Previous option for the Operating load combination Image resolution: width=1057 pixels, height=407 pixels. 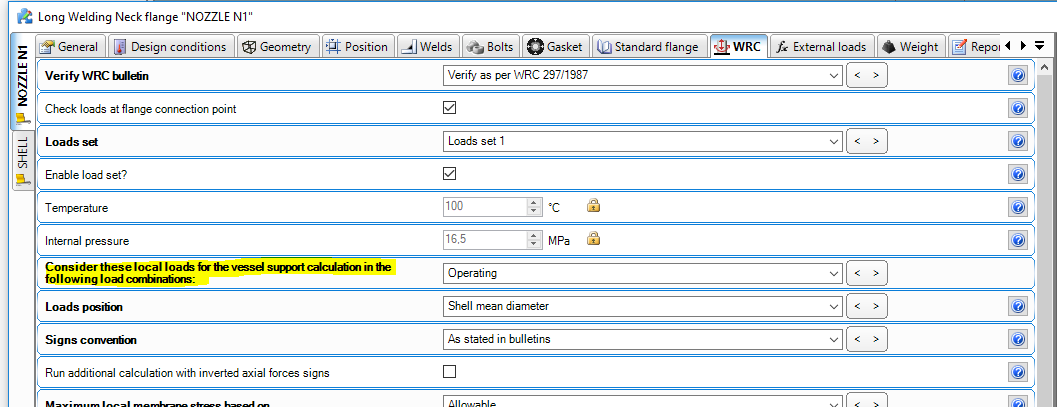(857, 273)
